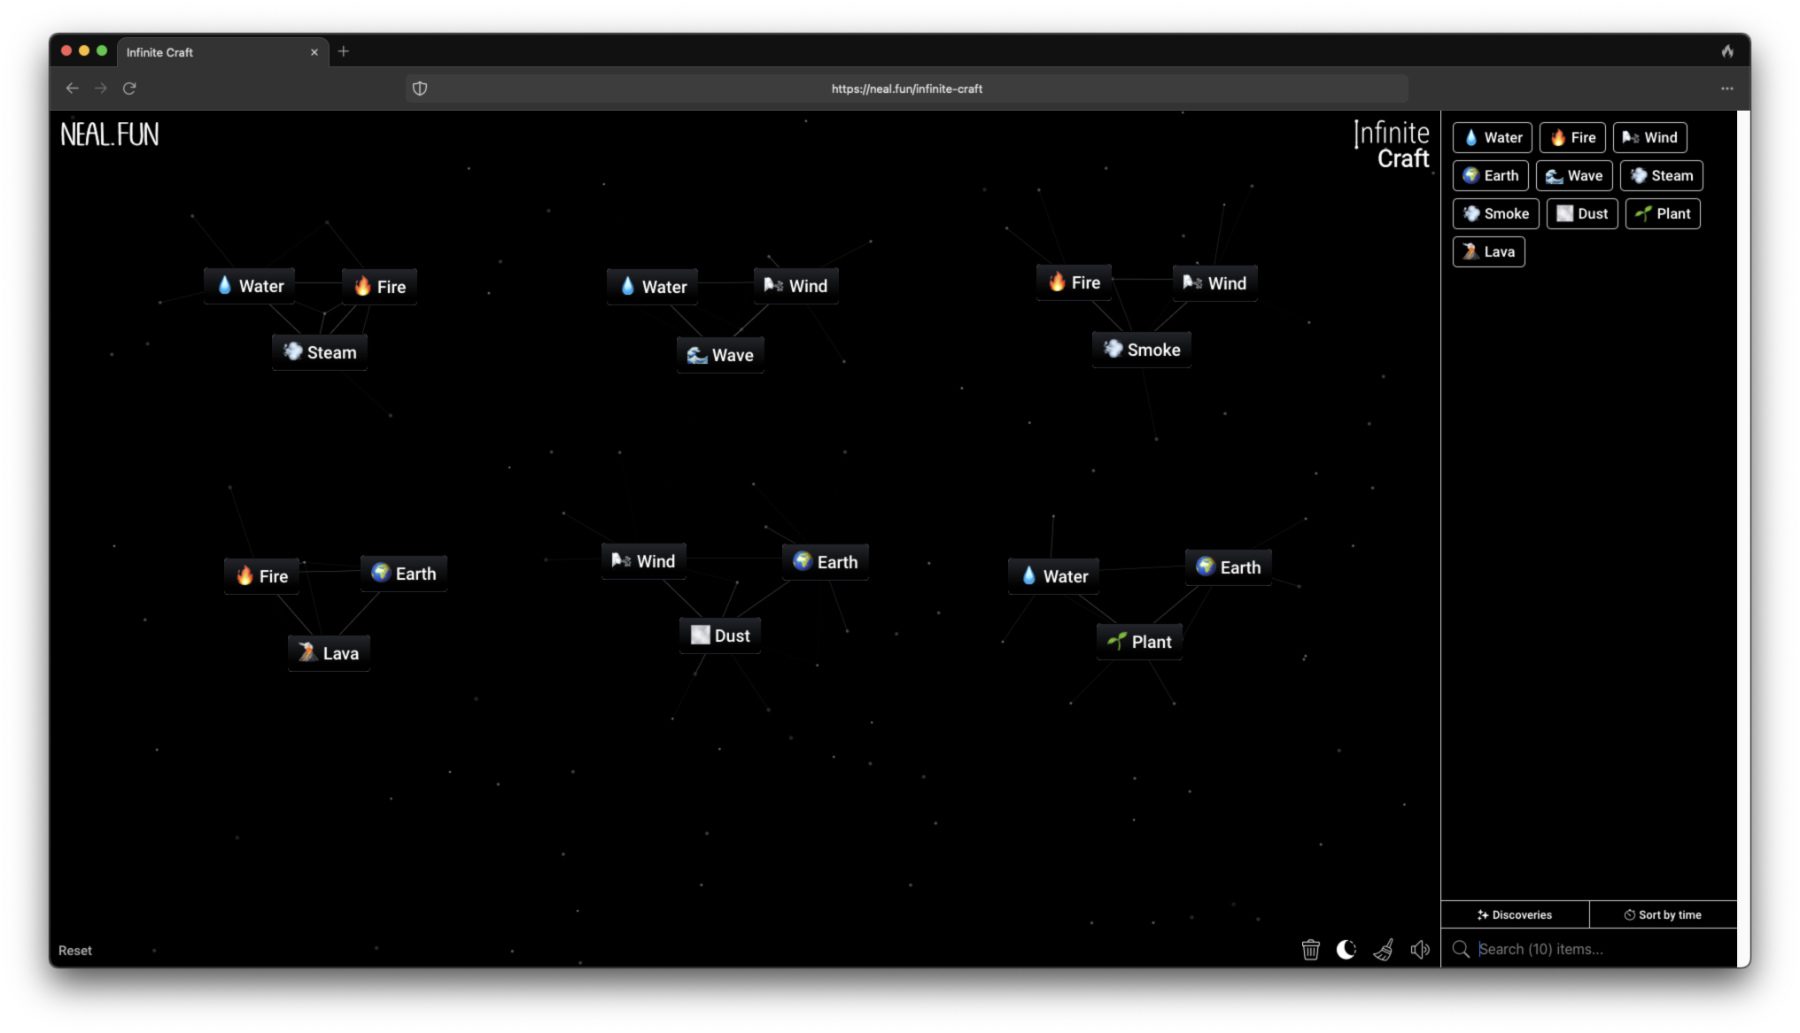1800x1033 pixels.
Task: Mute sound with speaker icon
Action: click(x=1419, y=949)
